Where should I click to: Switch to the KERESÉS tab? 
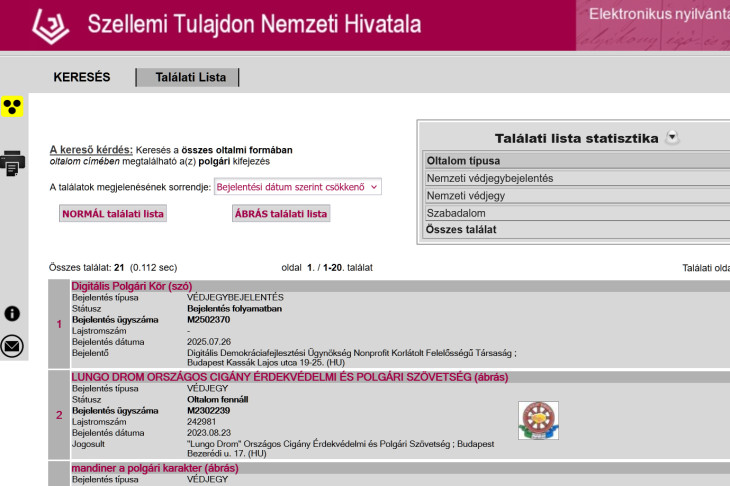click(82, 77)
